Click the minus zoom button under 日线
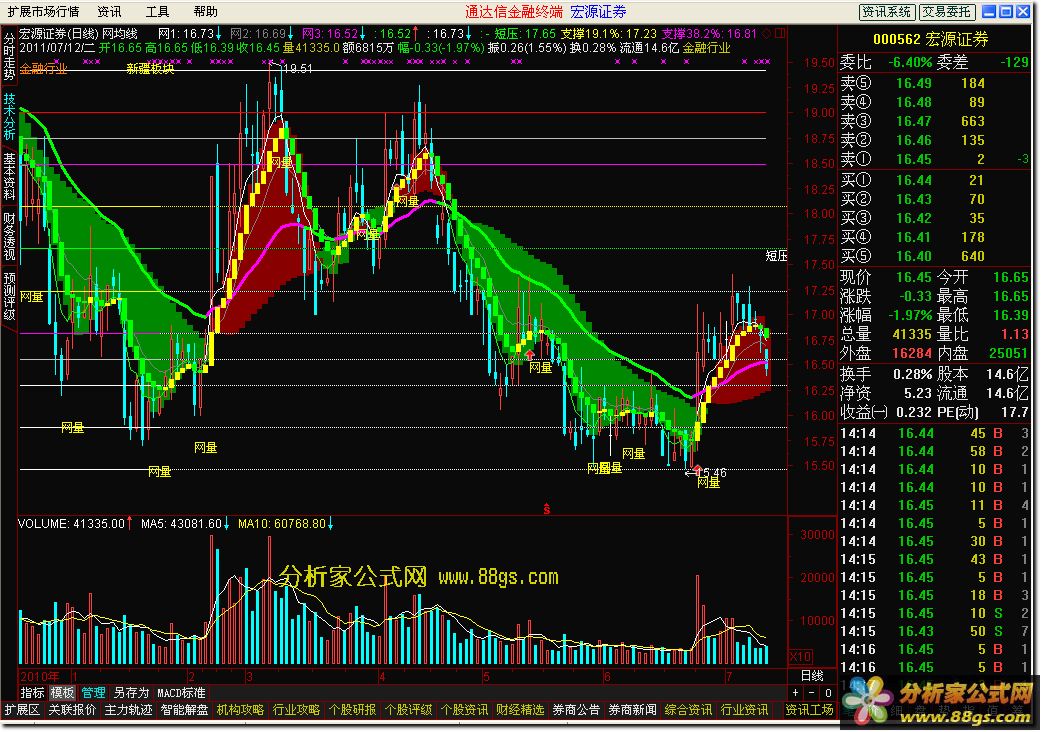1042x732 pixels. point(811,693)
